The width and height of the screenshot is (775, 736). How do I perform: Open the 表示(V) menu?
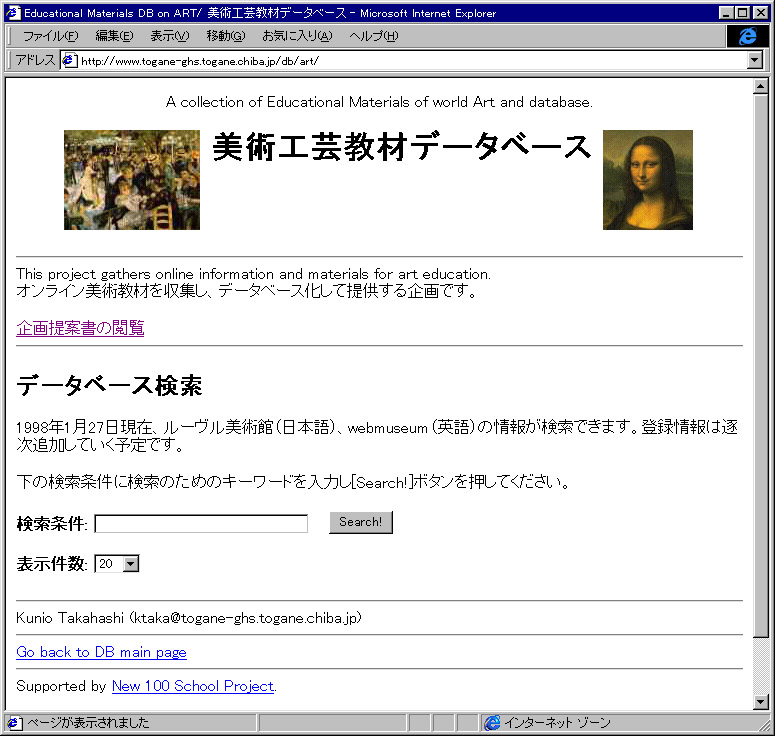[170, 36]
